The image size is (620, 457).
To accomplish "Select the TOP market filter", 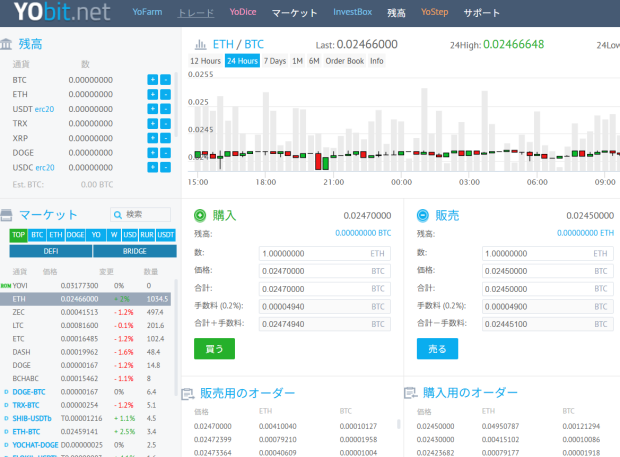I will click(x=19, y=235).
